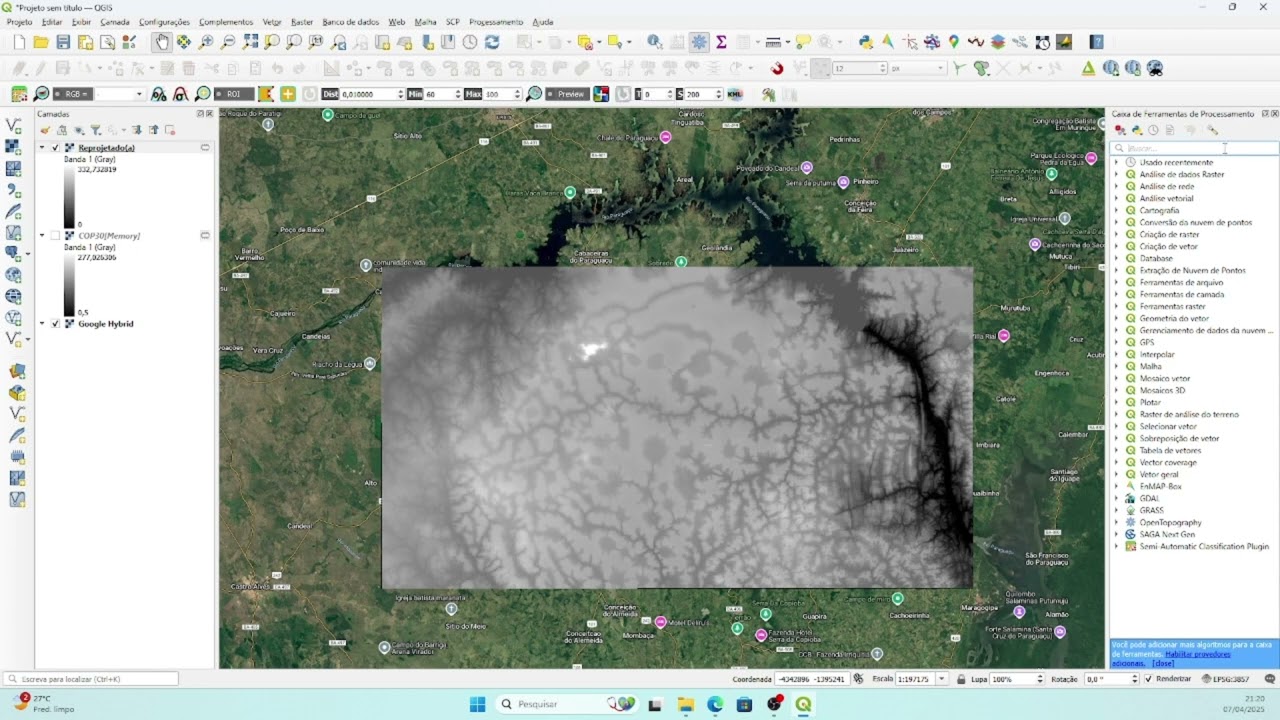
Task: Open statistical summary Sigma icon
Action: click(721, 42)
